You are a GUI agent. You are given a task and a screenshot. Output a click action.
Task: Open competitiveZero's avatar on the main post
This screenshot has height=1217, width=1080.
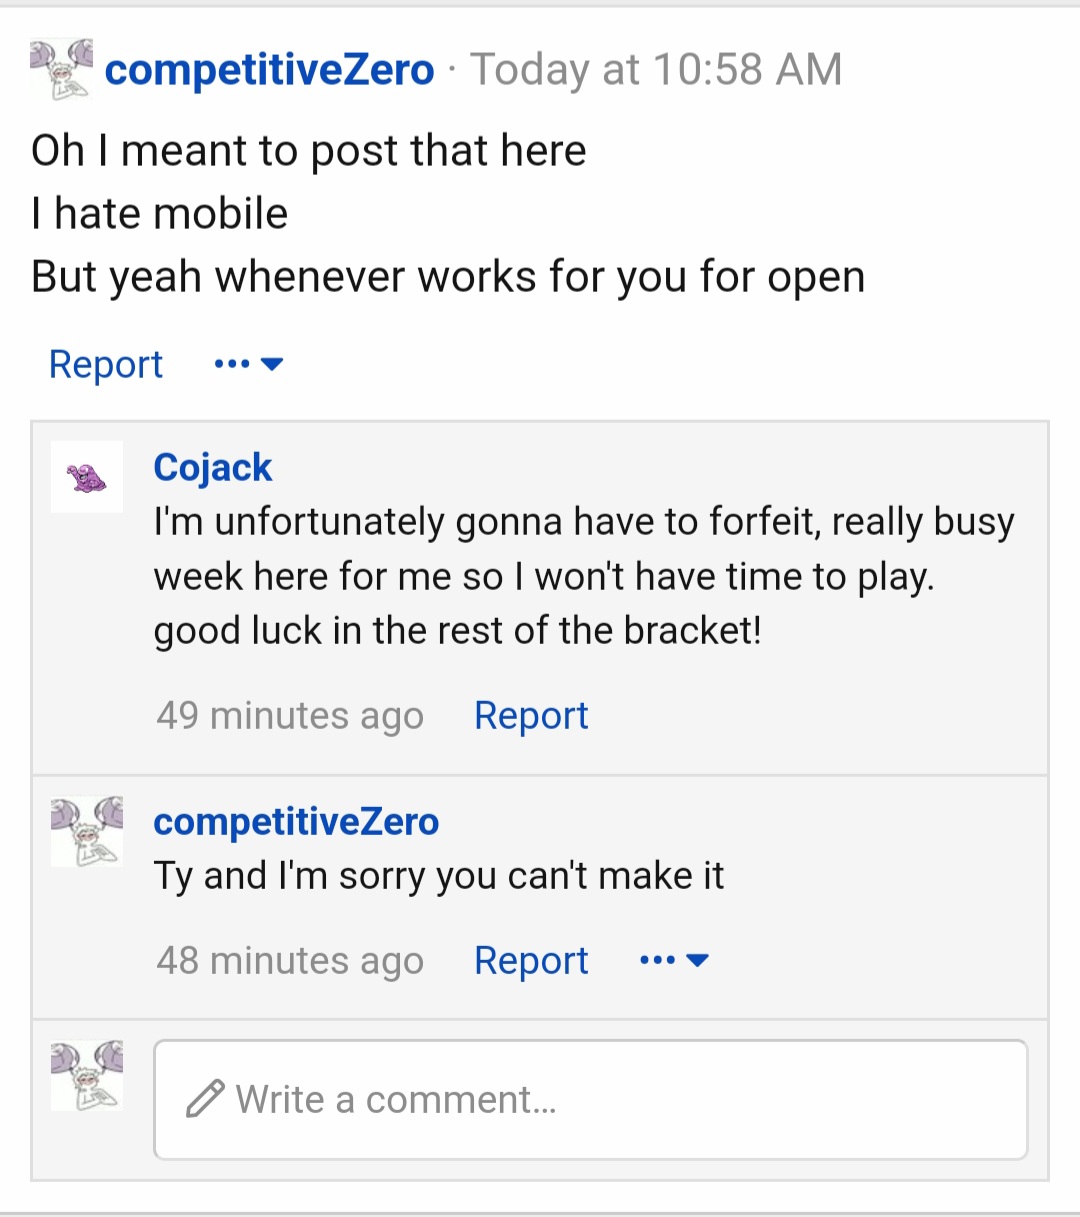[61, 69]
